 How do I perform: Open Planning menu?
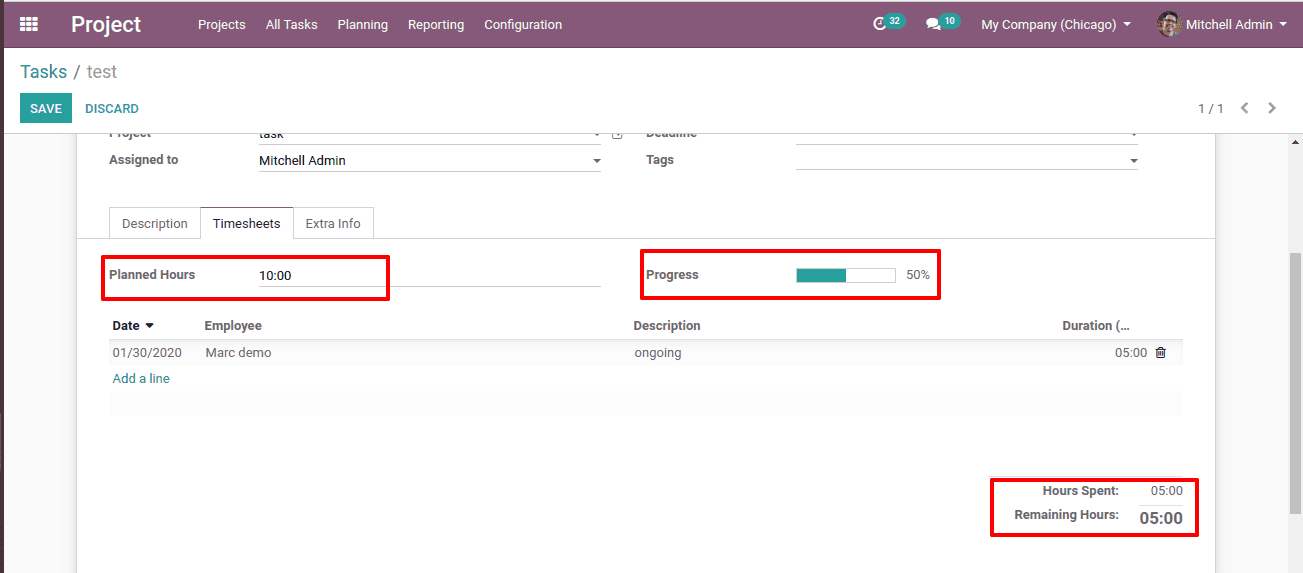(363, 24)
